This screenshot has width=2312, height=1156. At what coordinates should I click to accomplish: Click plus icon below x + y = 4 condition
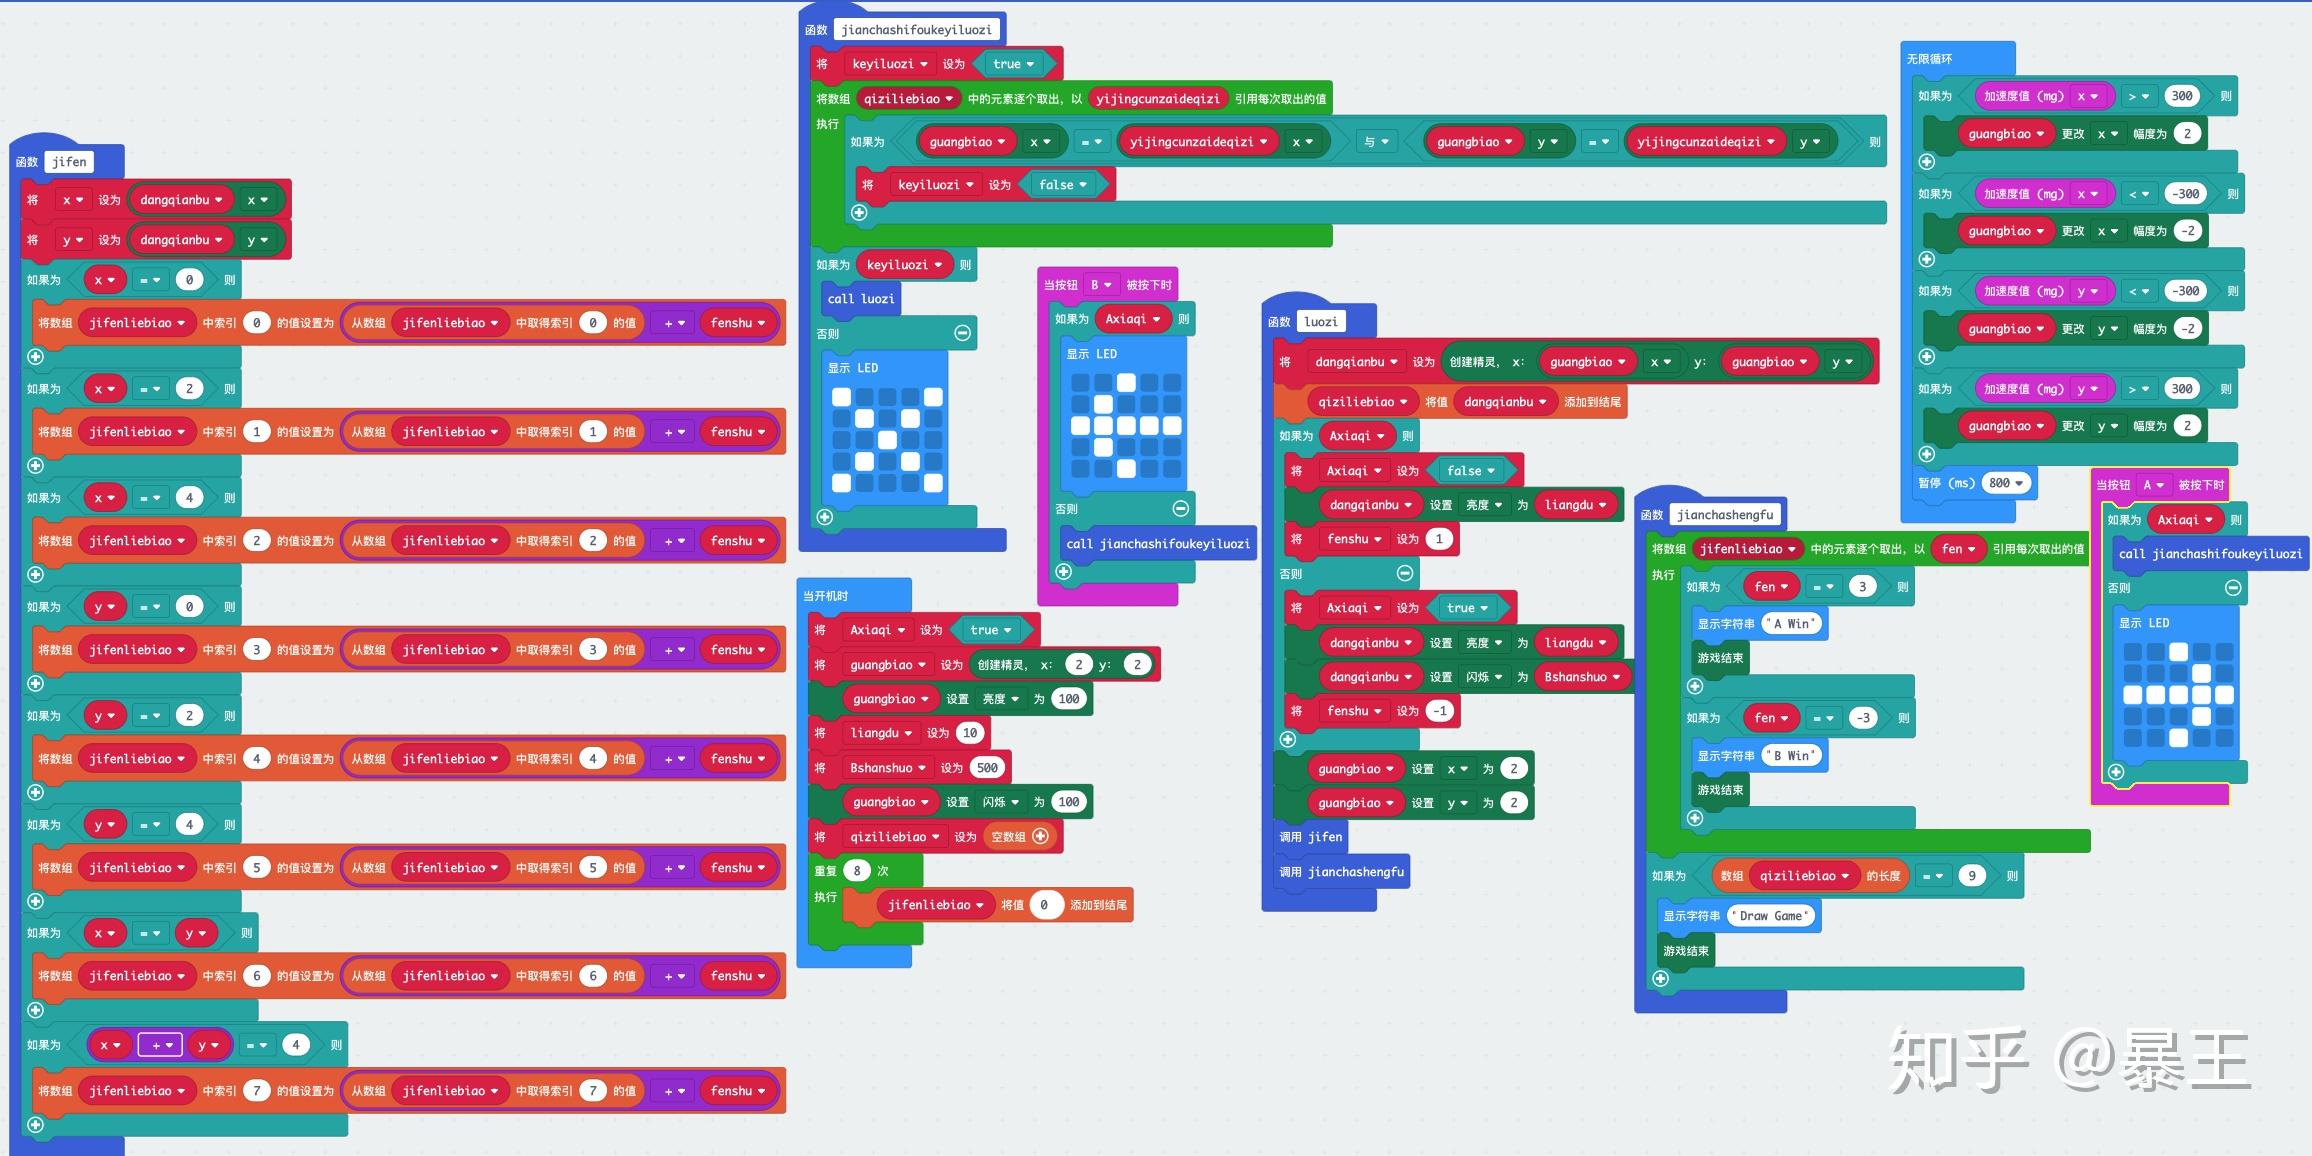pos(35,1124)
